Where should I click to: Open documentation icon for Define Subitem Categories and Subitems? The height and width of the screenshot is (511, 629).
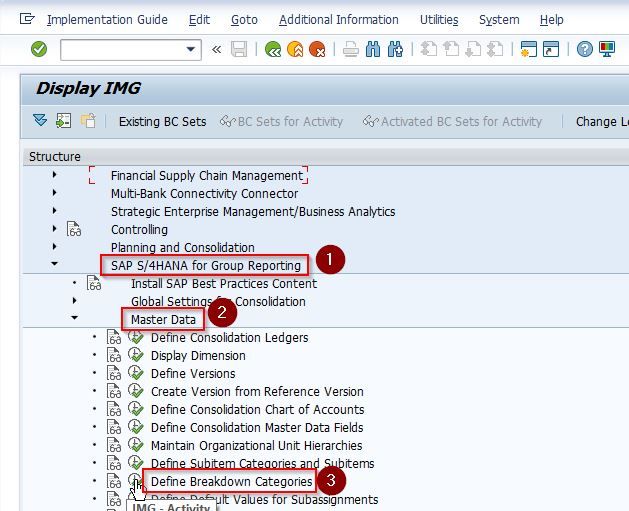[114, 463]
